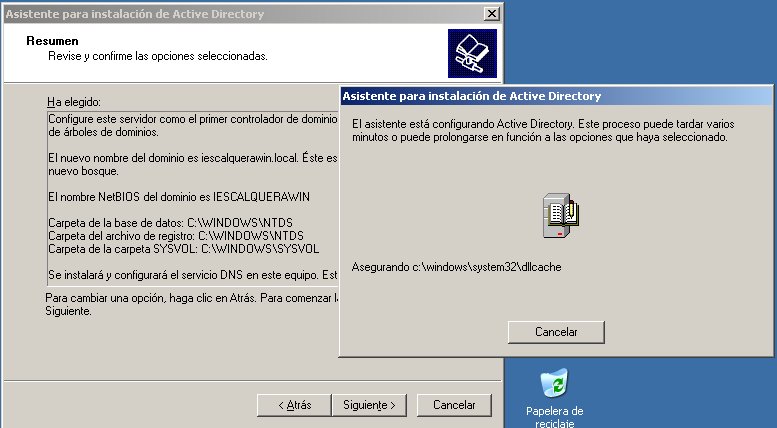Screen dimensions: 777x428
Task: Click the 'El asistente está configurando Active Directory' message
Action: [x=543, y=130]
